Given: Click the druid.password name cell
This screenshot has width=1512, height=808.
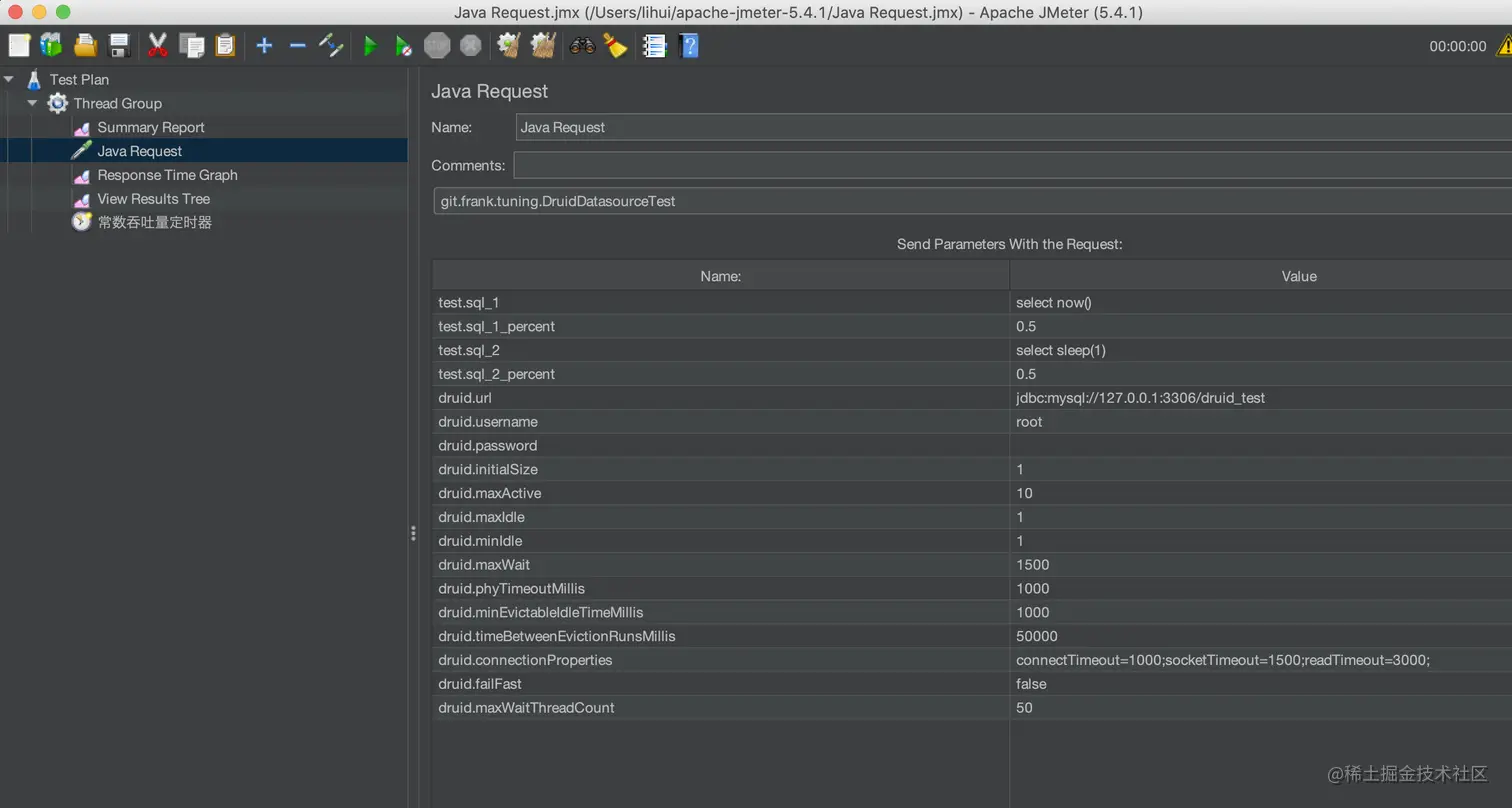Looking at the screenshot, I should (720, 446).
